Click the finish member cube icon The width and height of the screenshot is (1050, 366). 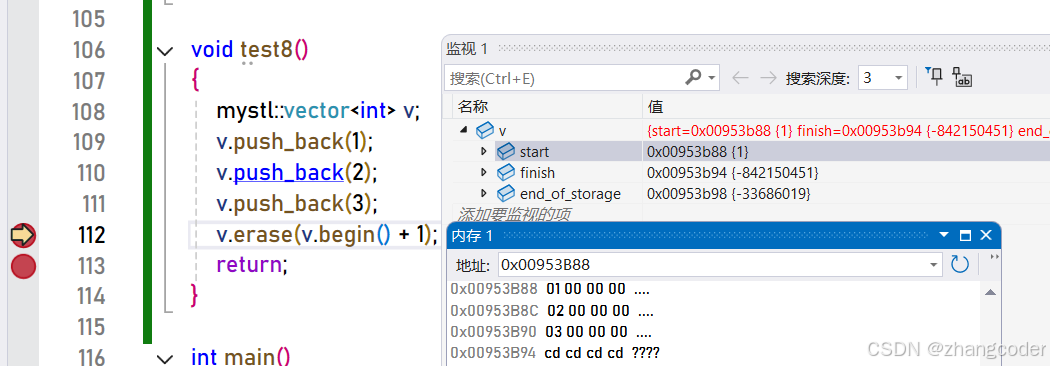pos(506,173)
